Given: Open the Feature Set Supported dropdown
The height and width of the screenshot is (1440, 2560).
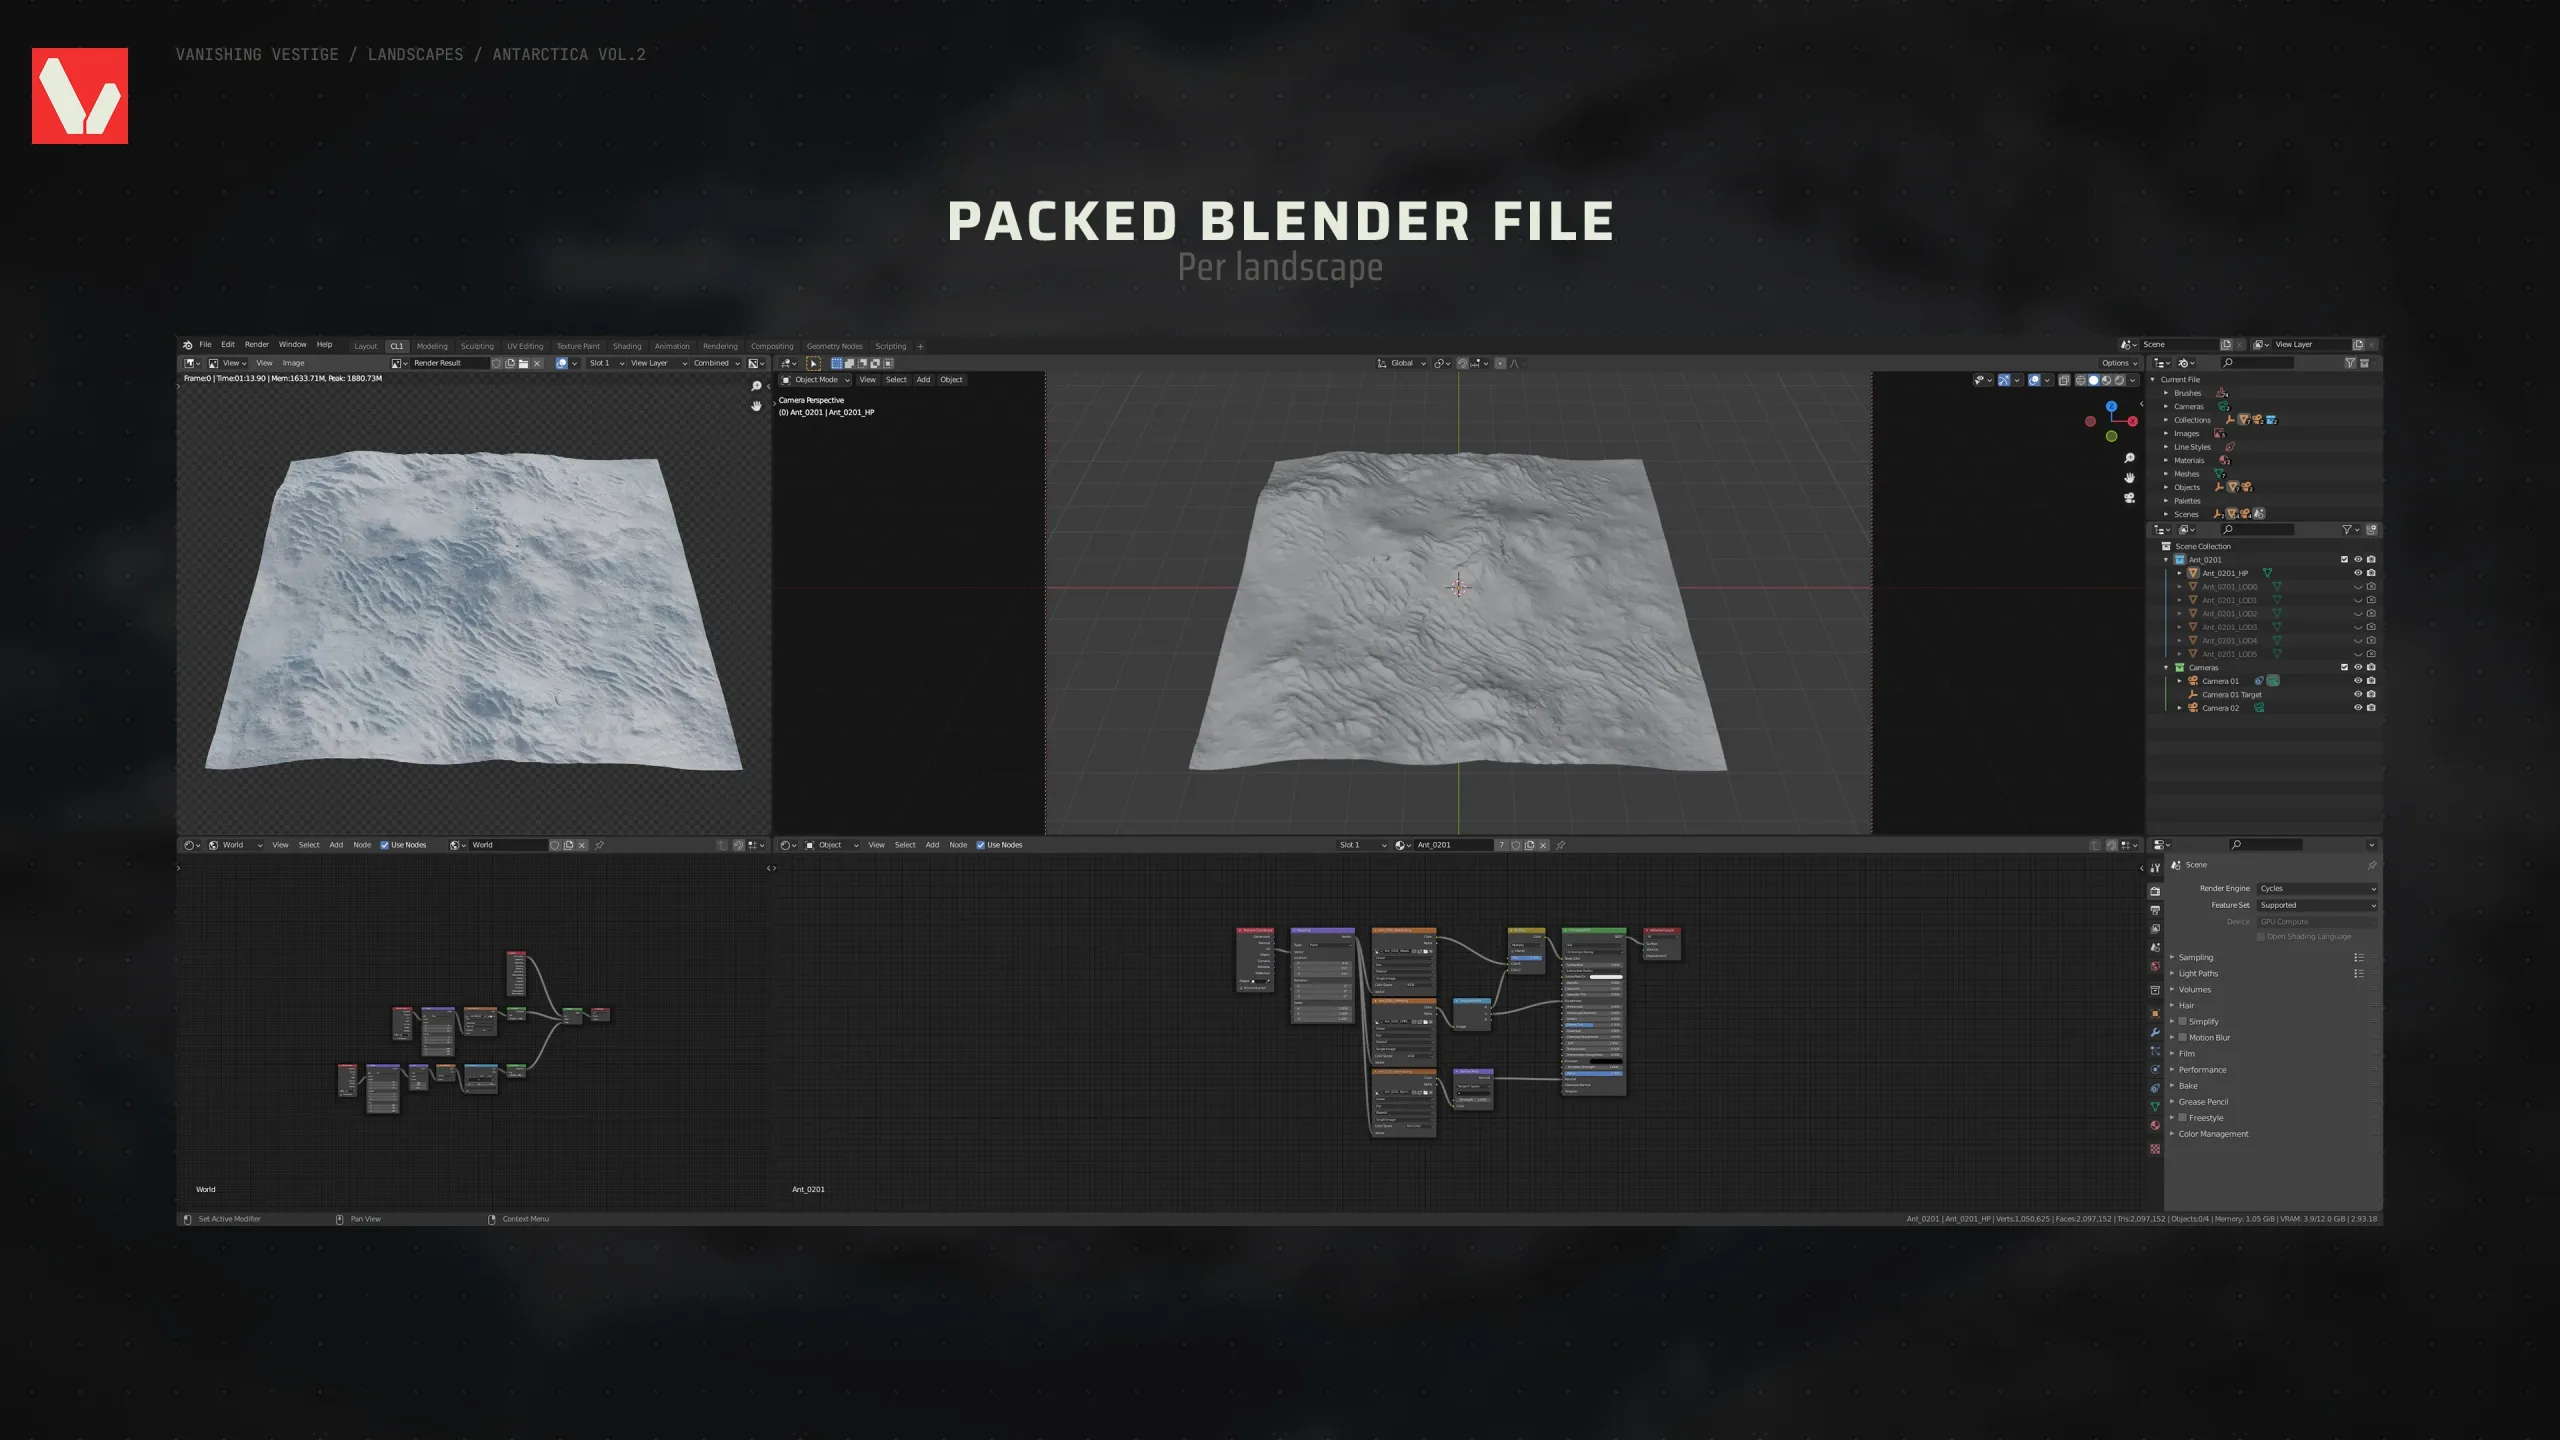Looking at the screenshot, I should [2317, 906].
